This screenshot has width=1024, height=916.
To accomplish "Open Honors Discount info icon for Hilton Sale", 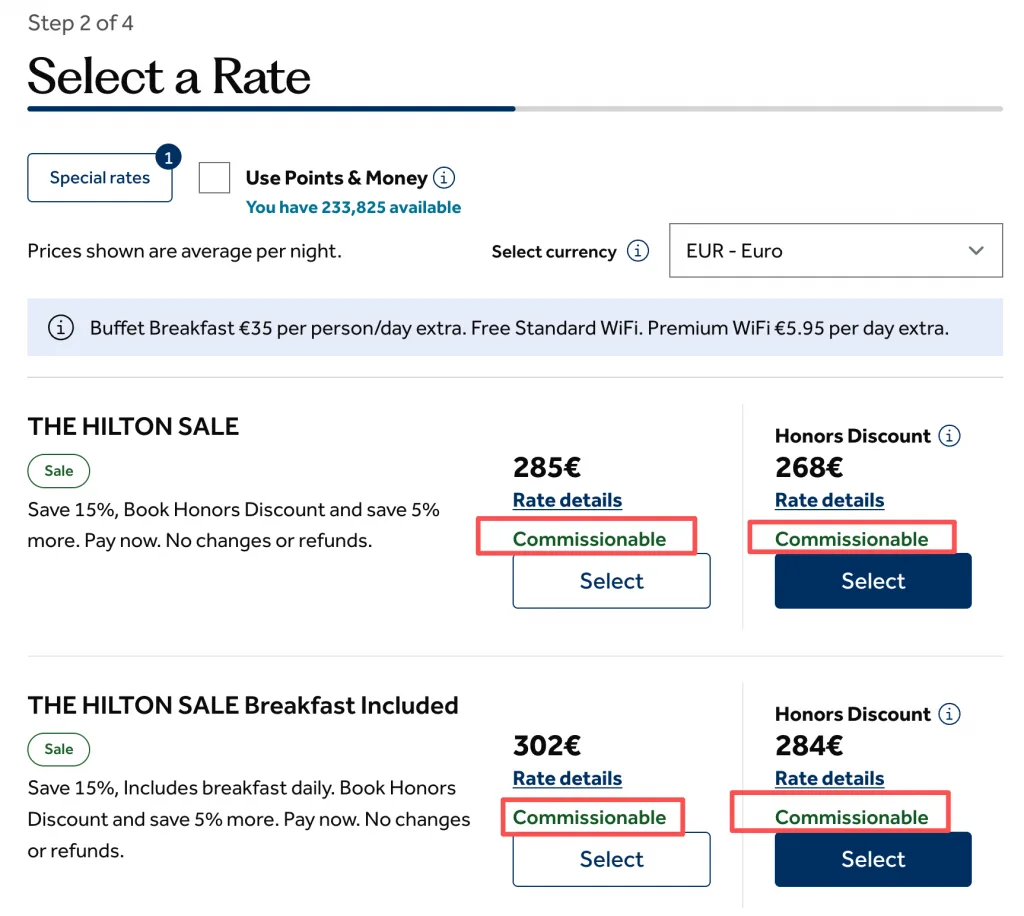I will 950,435.
